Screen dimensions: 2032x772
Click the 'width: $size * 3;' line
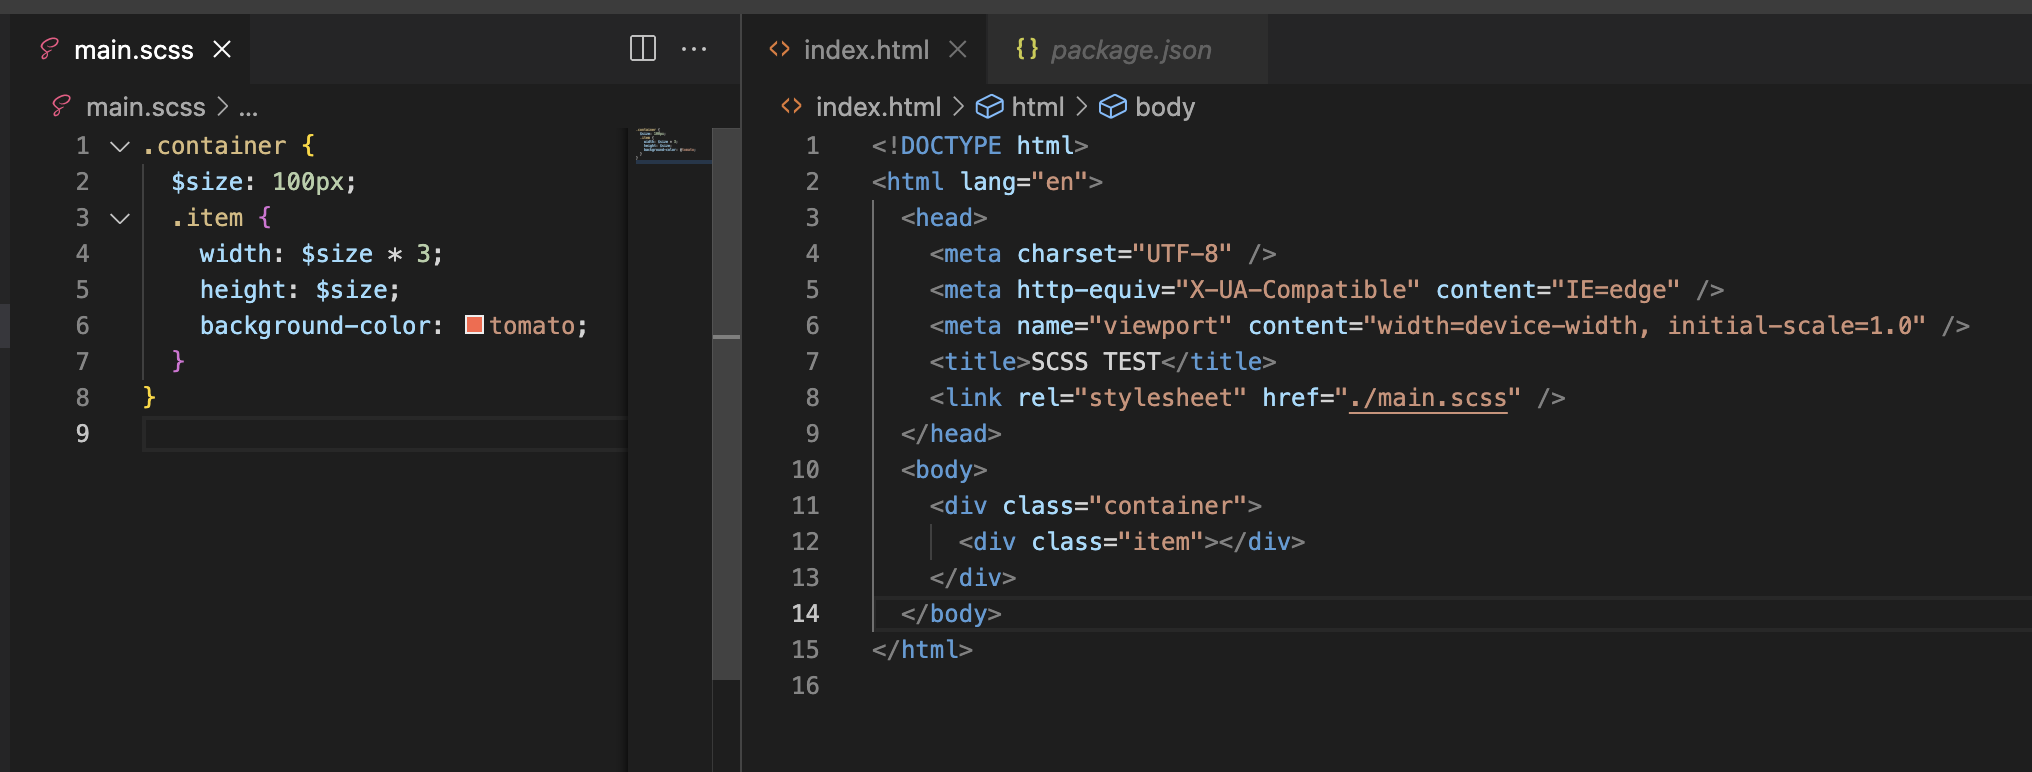click(321, 254)
